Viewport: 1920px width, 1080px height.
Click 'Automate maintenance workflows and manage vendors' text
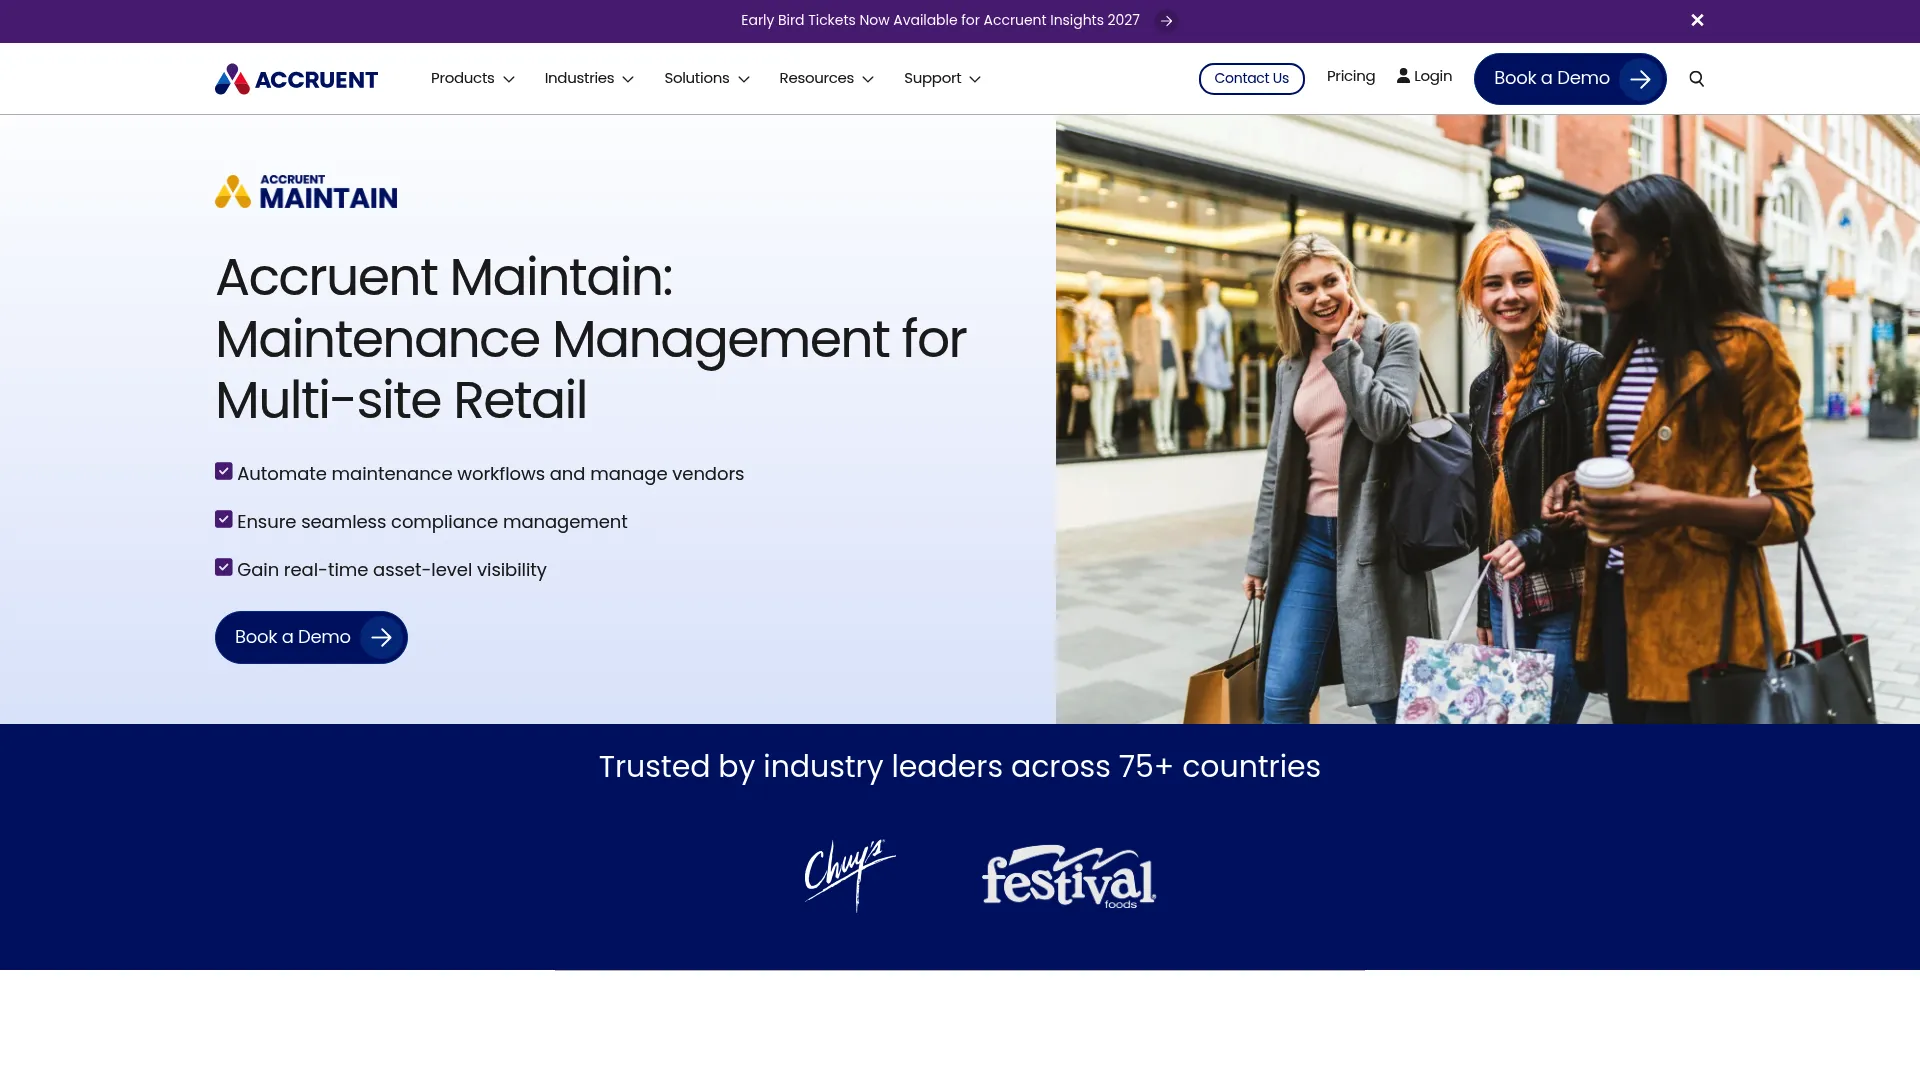(x=490, y=474)
